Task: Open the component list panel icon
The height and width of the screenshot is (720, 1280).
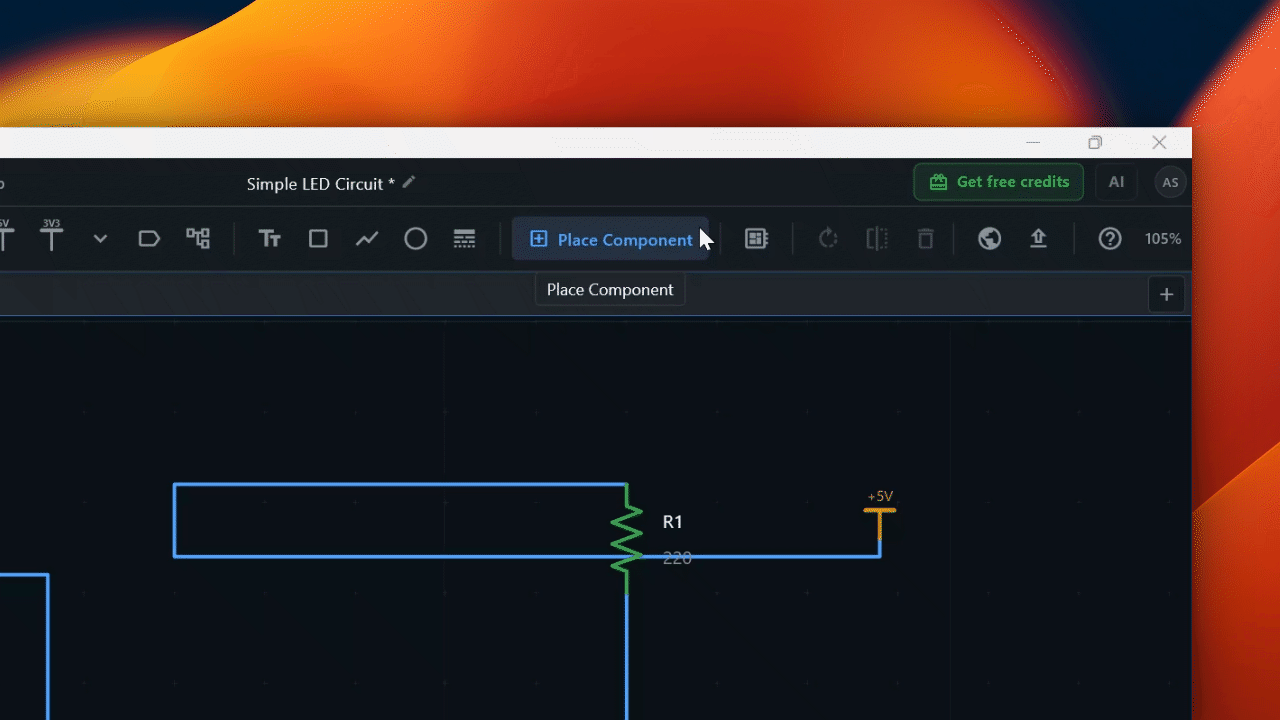Action: 756,239
